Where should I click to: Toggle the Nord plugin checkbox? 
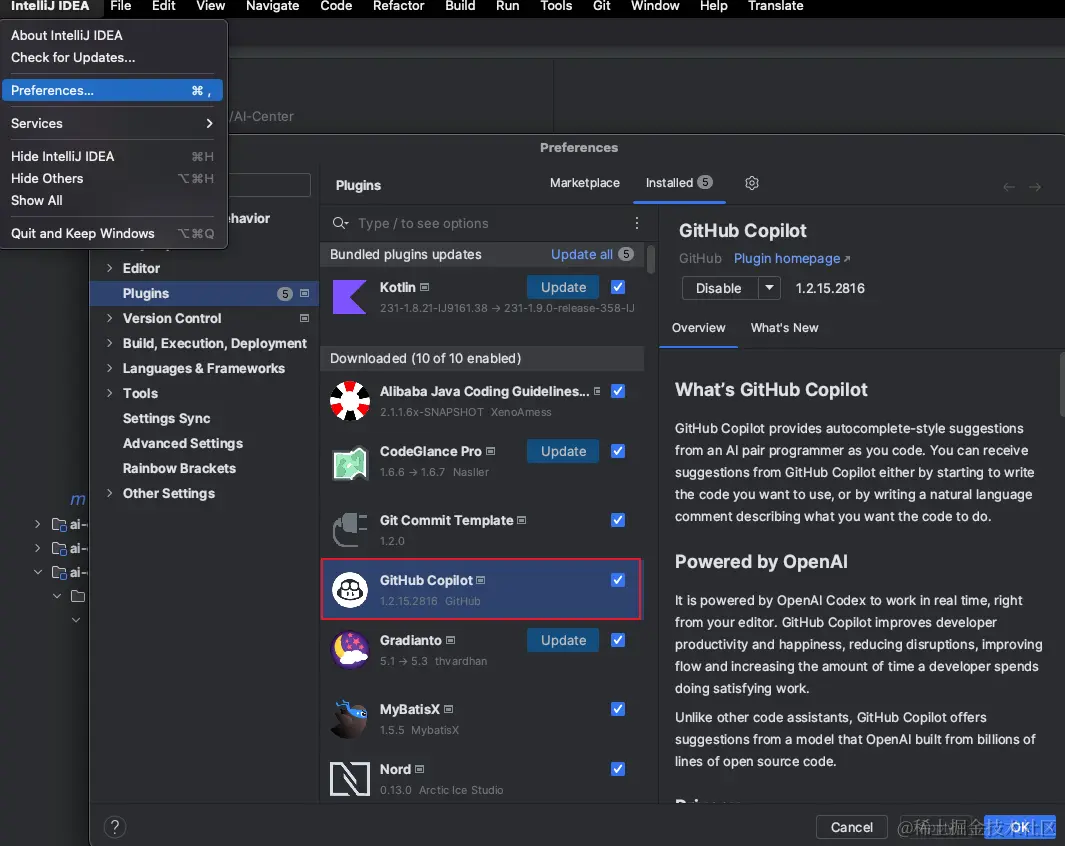(x=618, y=769)
